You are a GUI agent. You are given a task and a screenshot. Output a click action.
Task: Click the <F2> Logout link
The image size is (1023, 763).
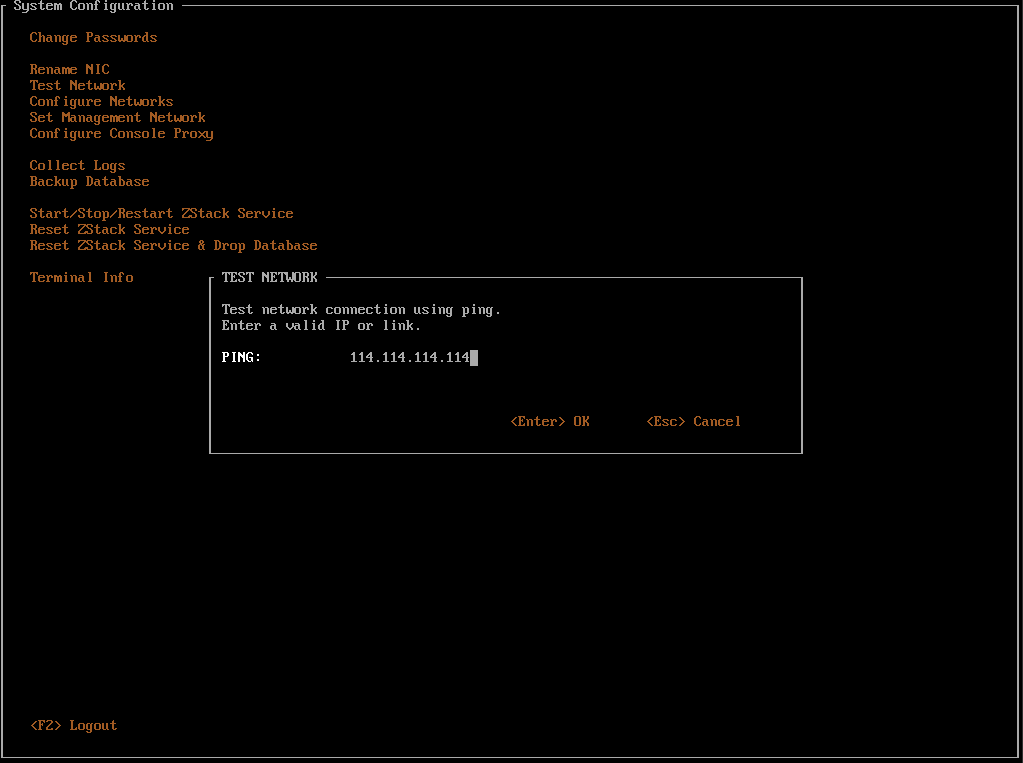[73, 726]
